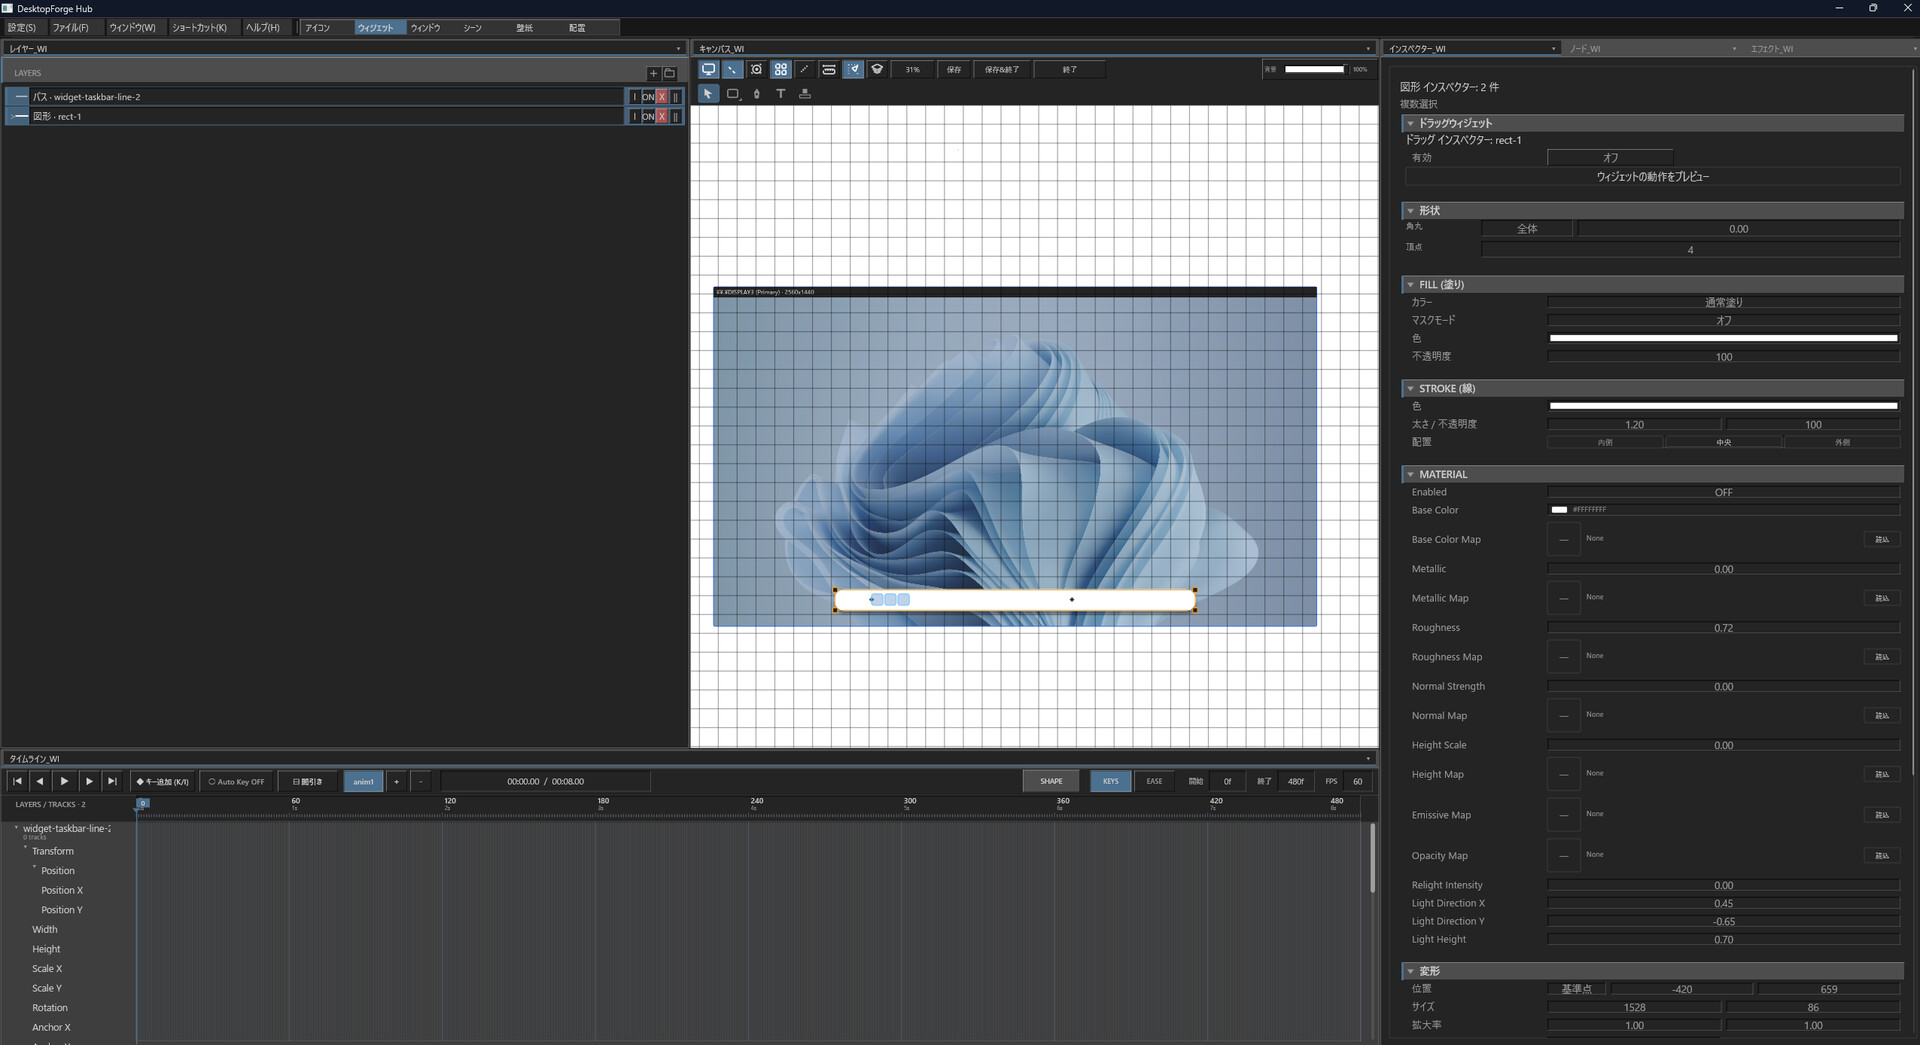Toggle the four-square grid view icon
The height and width of the screenshot is (1045, 1920).
[x=780, y=69]
